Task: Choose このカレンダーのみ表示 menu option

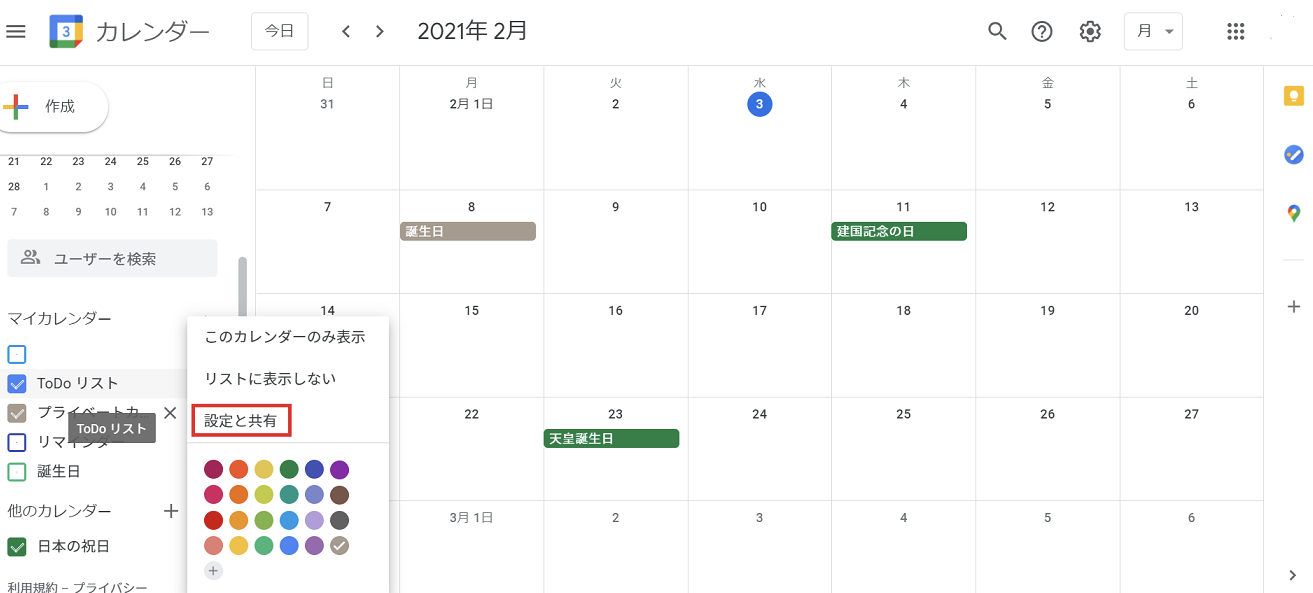Action: pos(285,337)
